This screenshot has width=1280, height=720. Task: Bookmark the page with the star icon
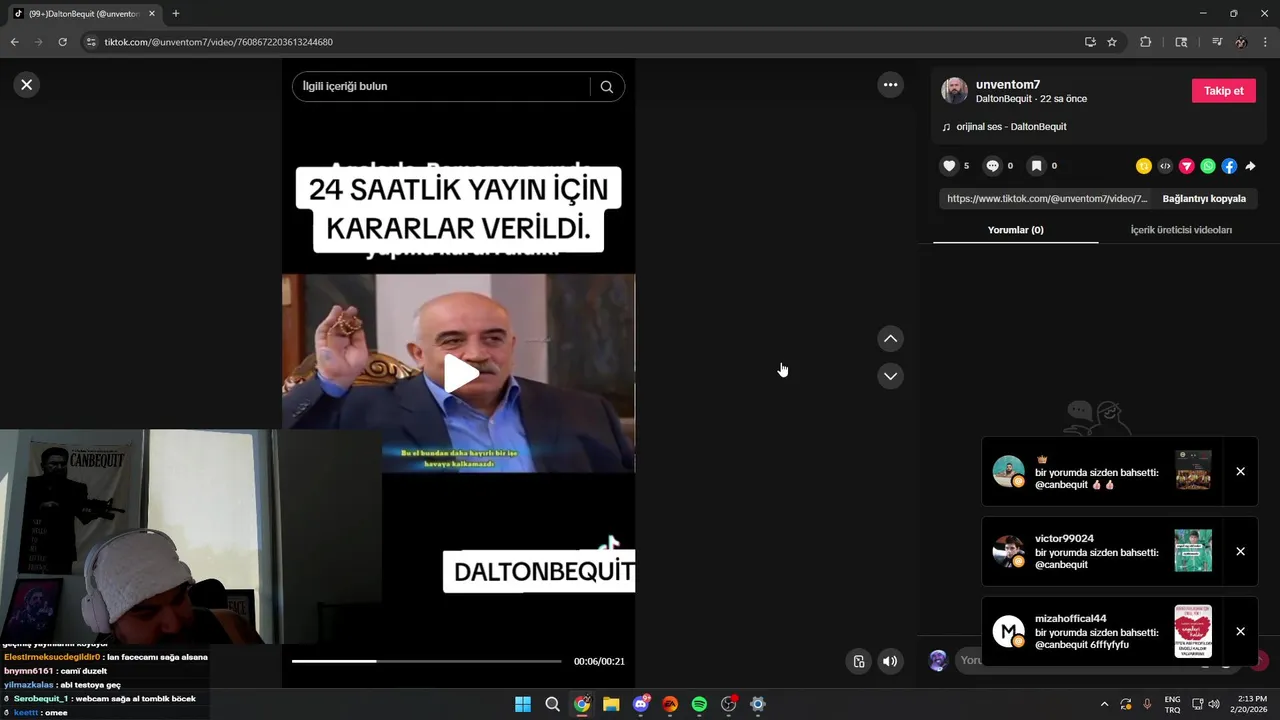[x=1112, y=42]
